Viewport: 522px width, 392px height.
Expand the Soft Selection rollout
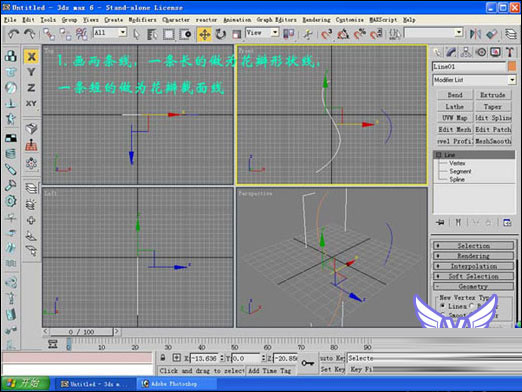point(473,276)
